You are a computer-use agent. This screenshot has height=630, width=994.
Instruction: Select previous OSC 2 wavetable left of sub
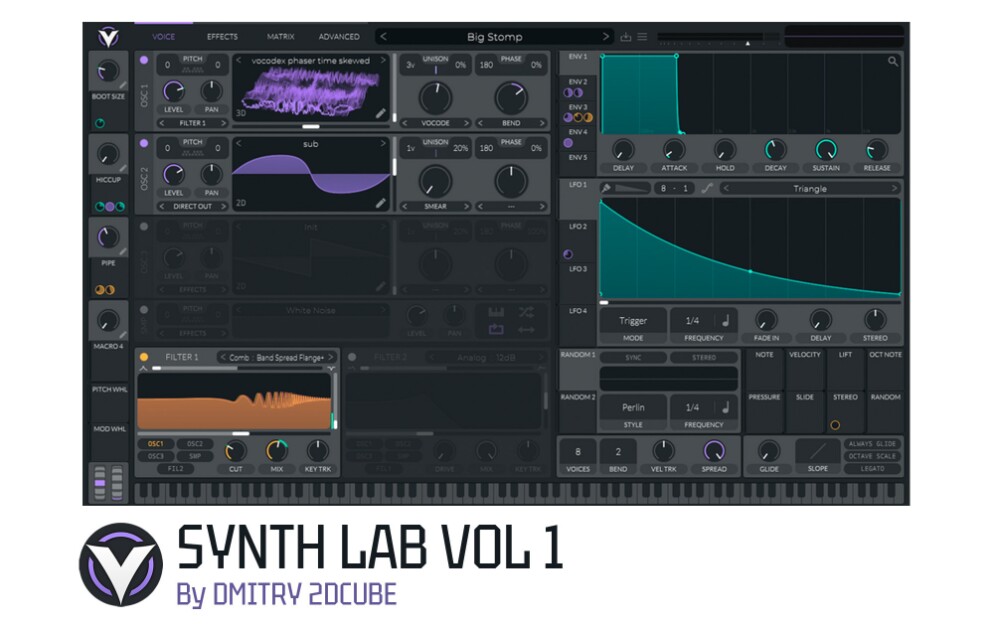238,144
